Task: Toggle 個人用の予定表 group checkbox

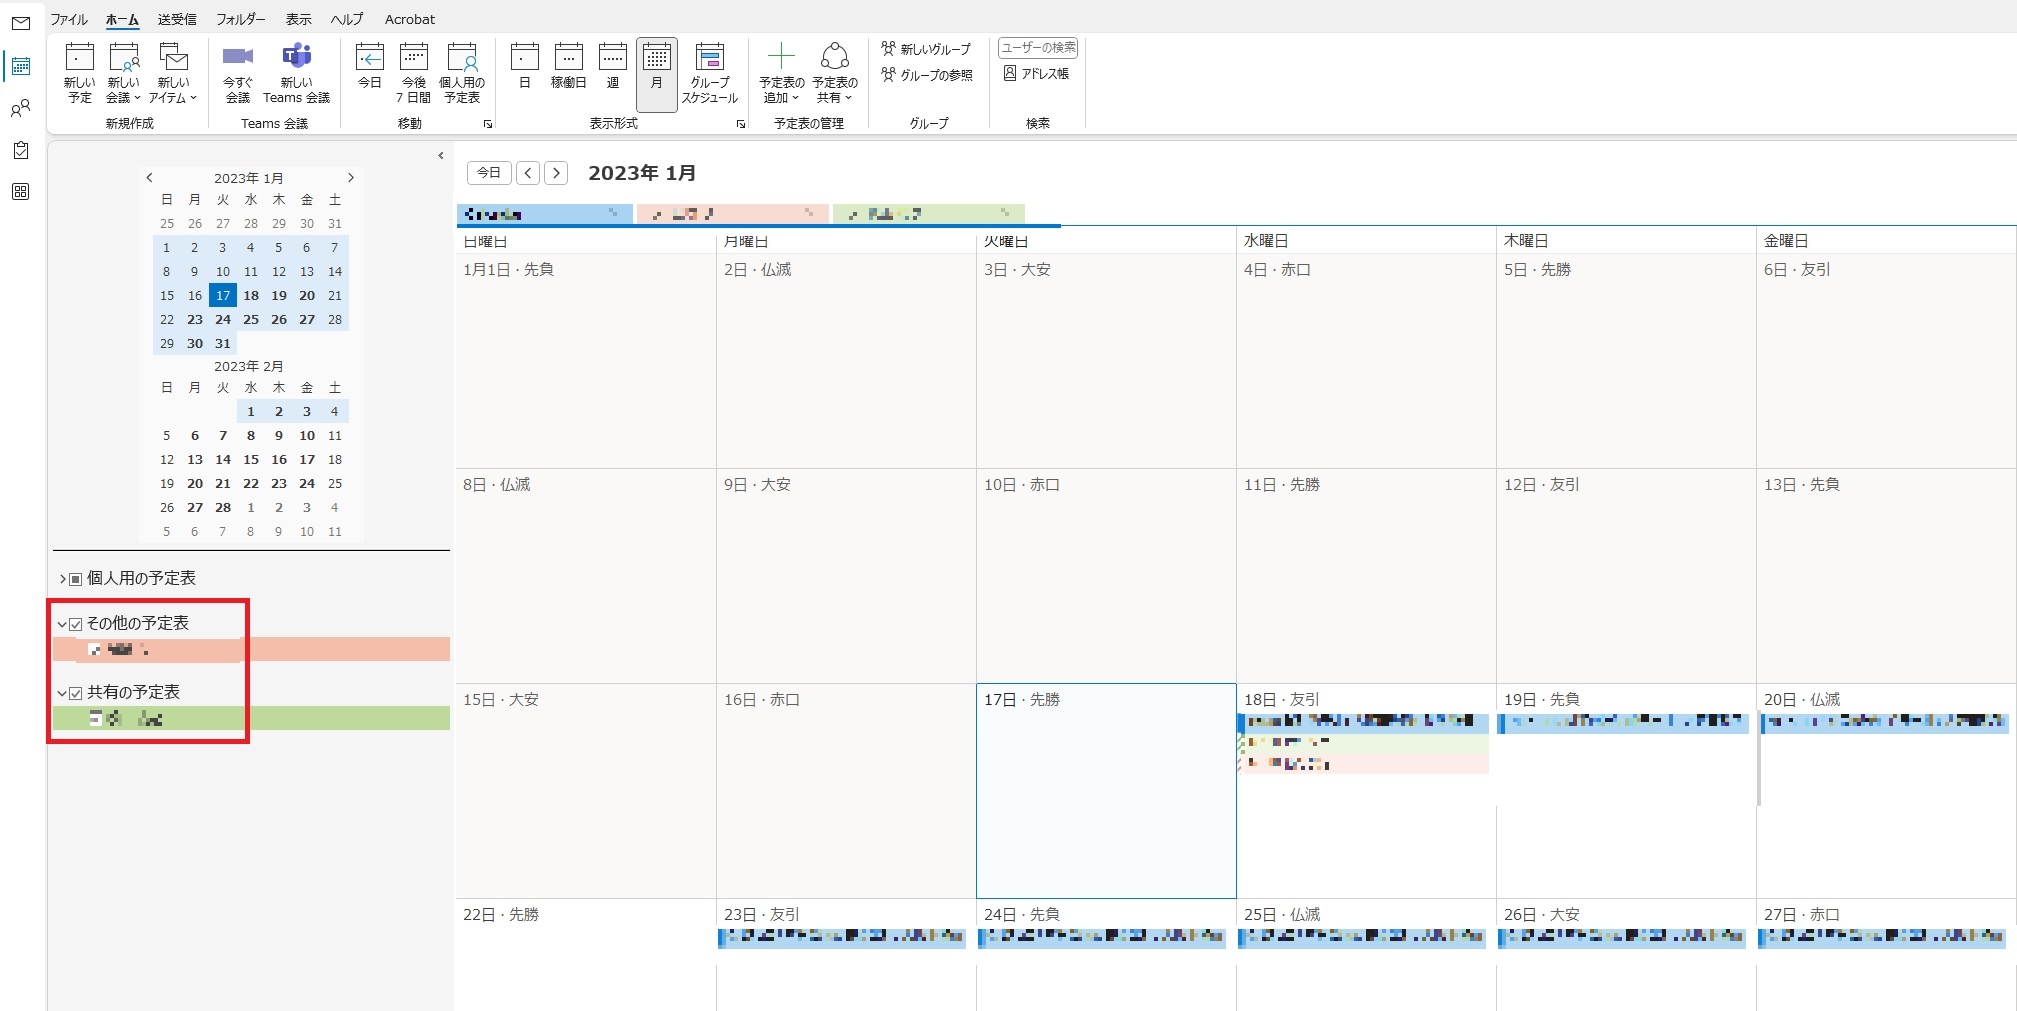Action: [76, 579]
